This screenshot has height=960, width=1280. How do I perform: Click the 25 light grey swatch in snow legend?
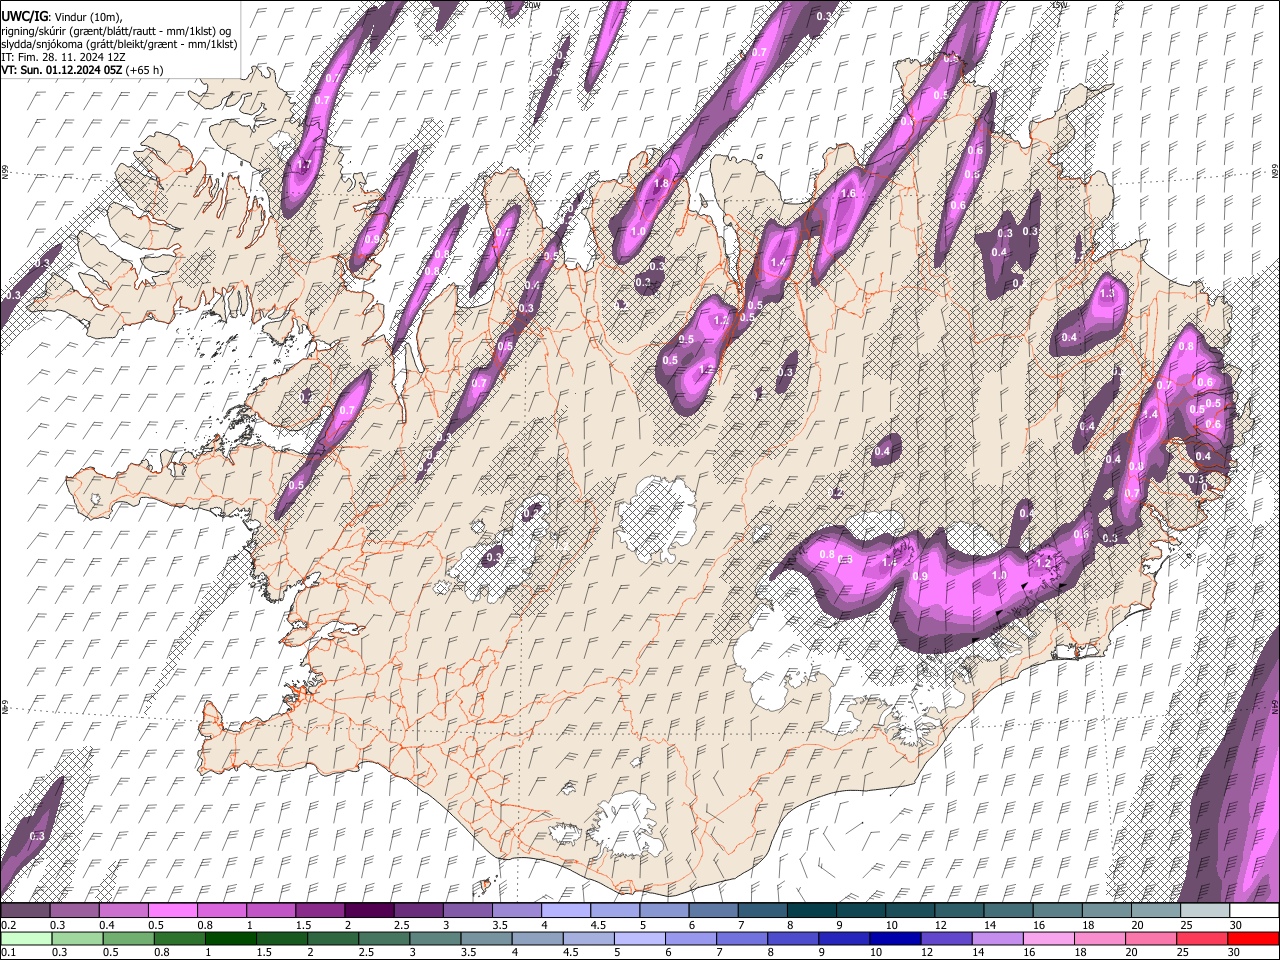[x=1204, y=911]
